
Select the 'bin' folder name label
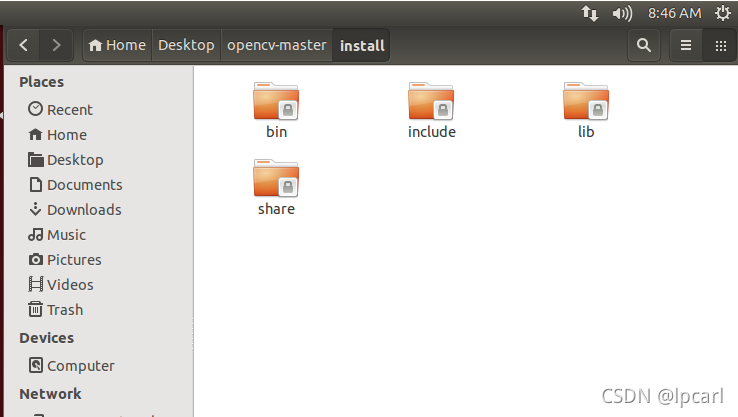pyautogui.click(x=276, y=132)
